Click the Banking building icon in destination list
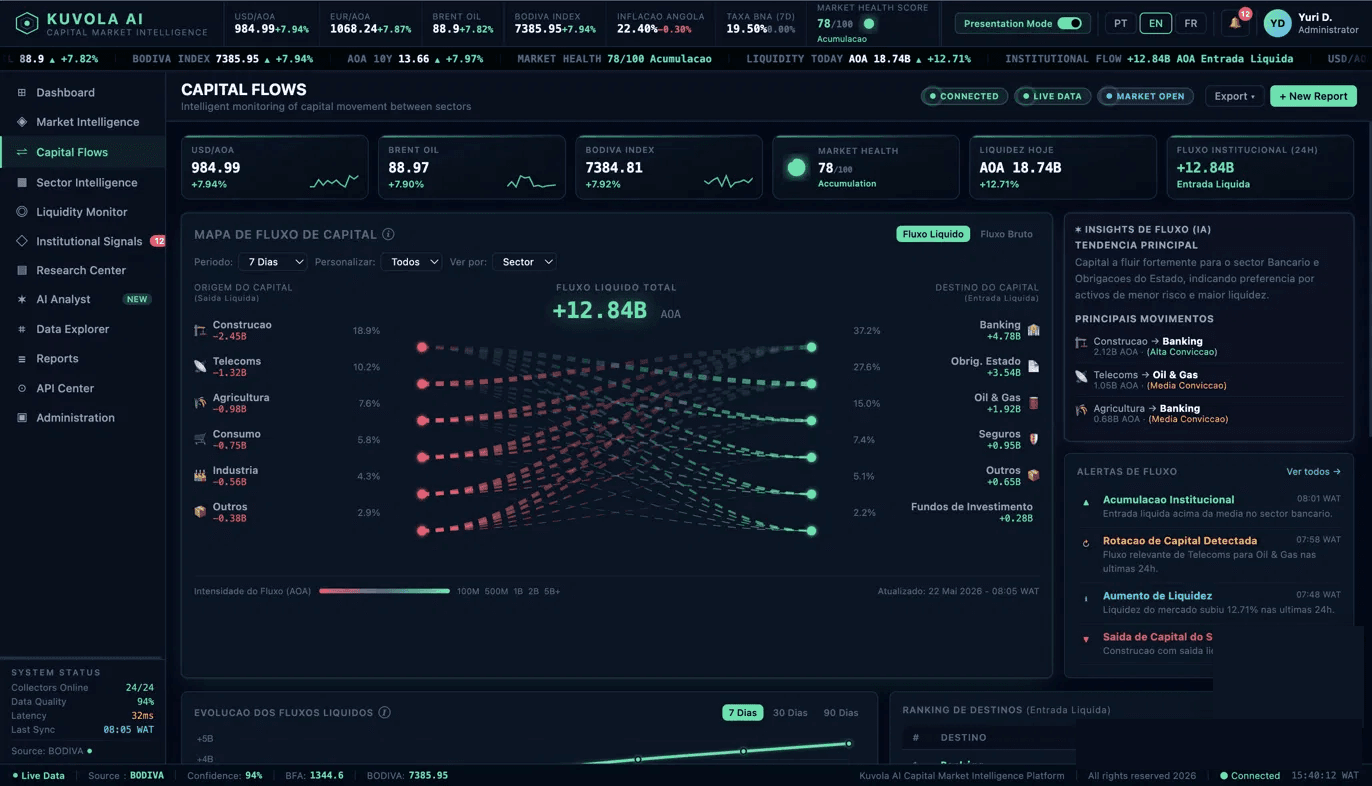1372x786 pixels. pos(1033,330)
